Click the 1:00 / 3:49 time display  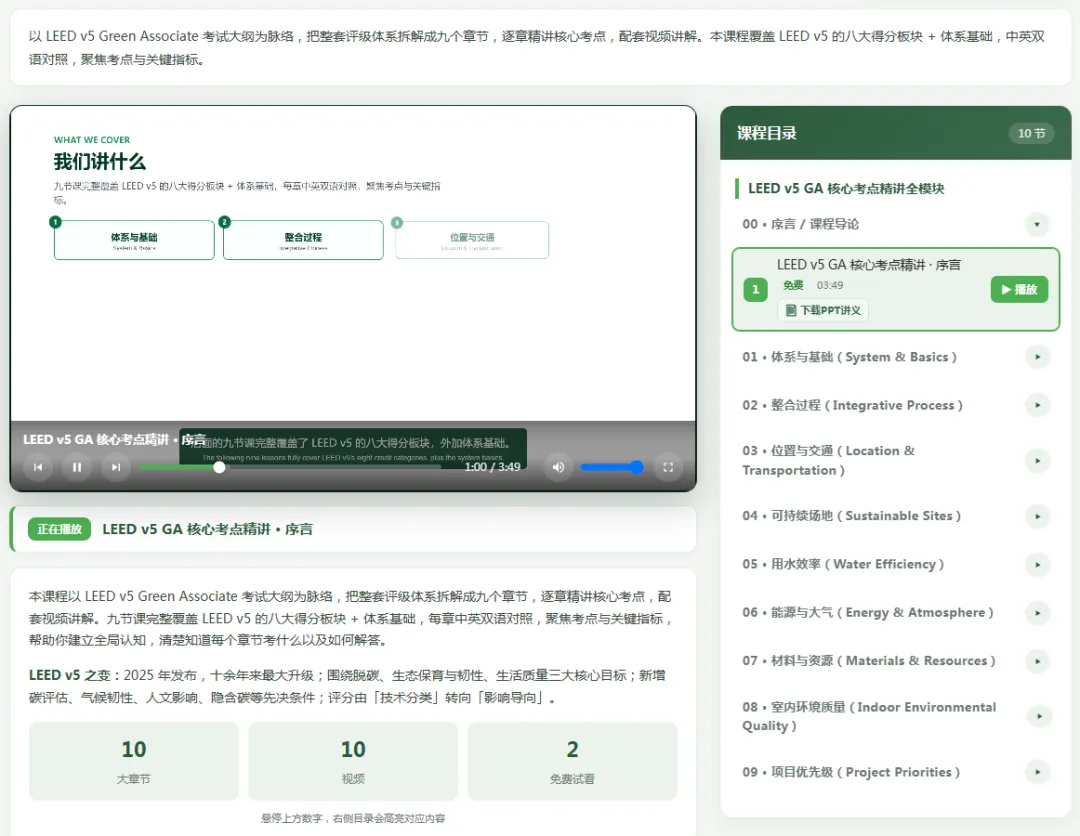pos(492,467)
